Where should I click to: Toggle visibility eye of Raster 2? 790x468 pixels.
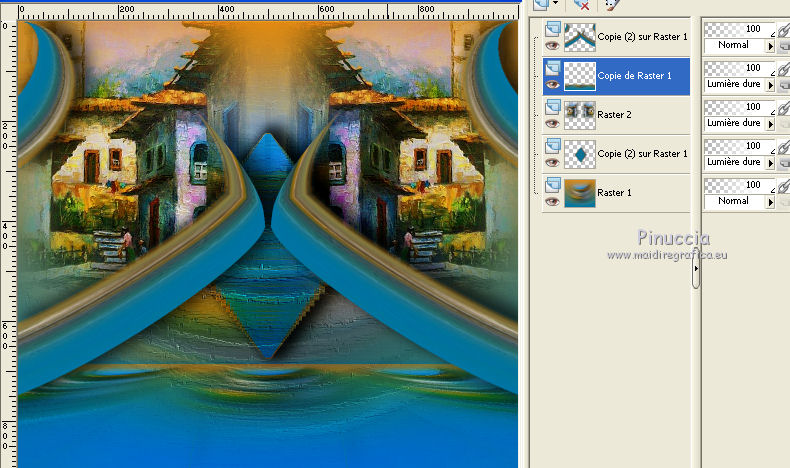(553, 123)
